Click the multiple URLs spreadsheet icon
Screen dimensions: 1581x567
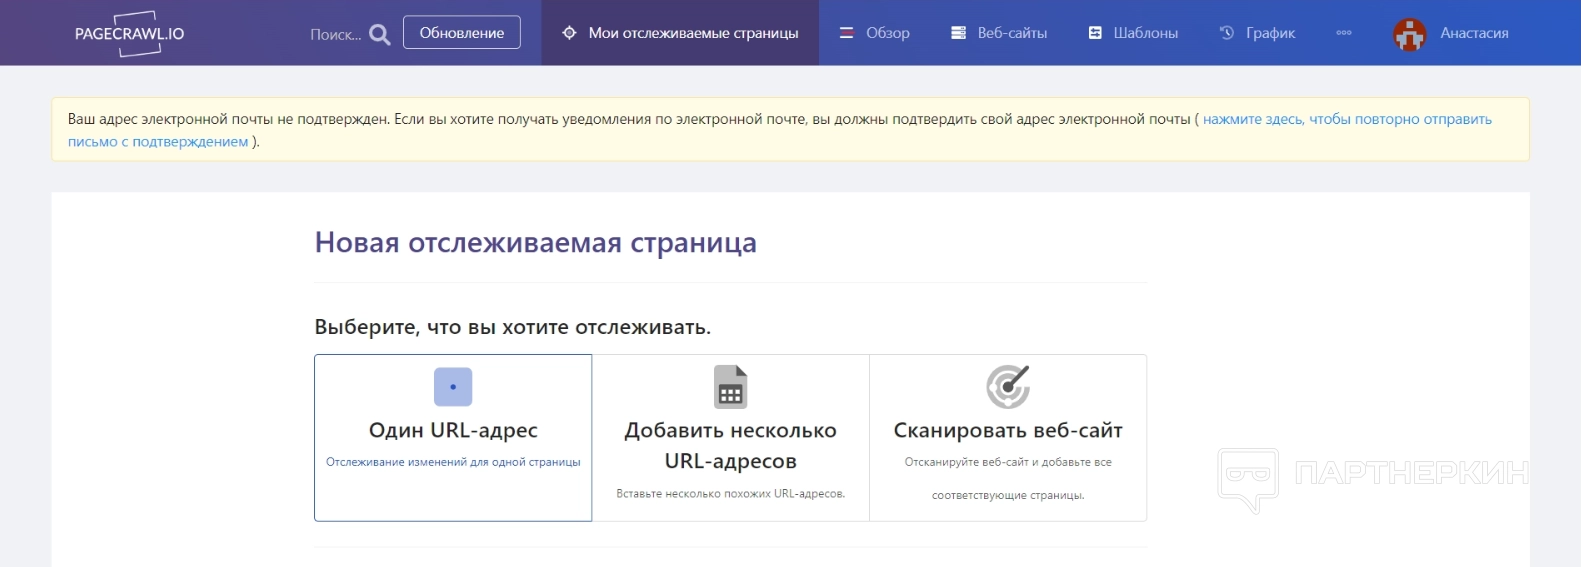click(x=731, y=387)
